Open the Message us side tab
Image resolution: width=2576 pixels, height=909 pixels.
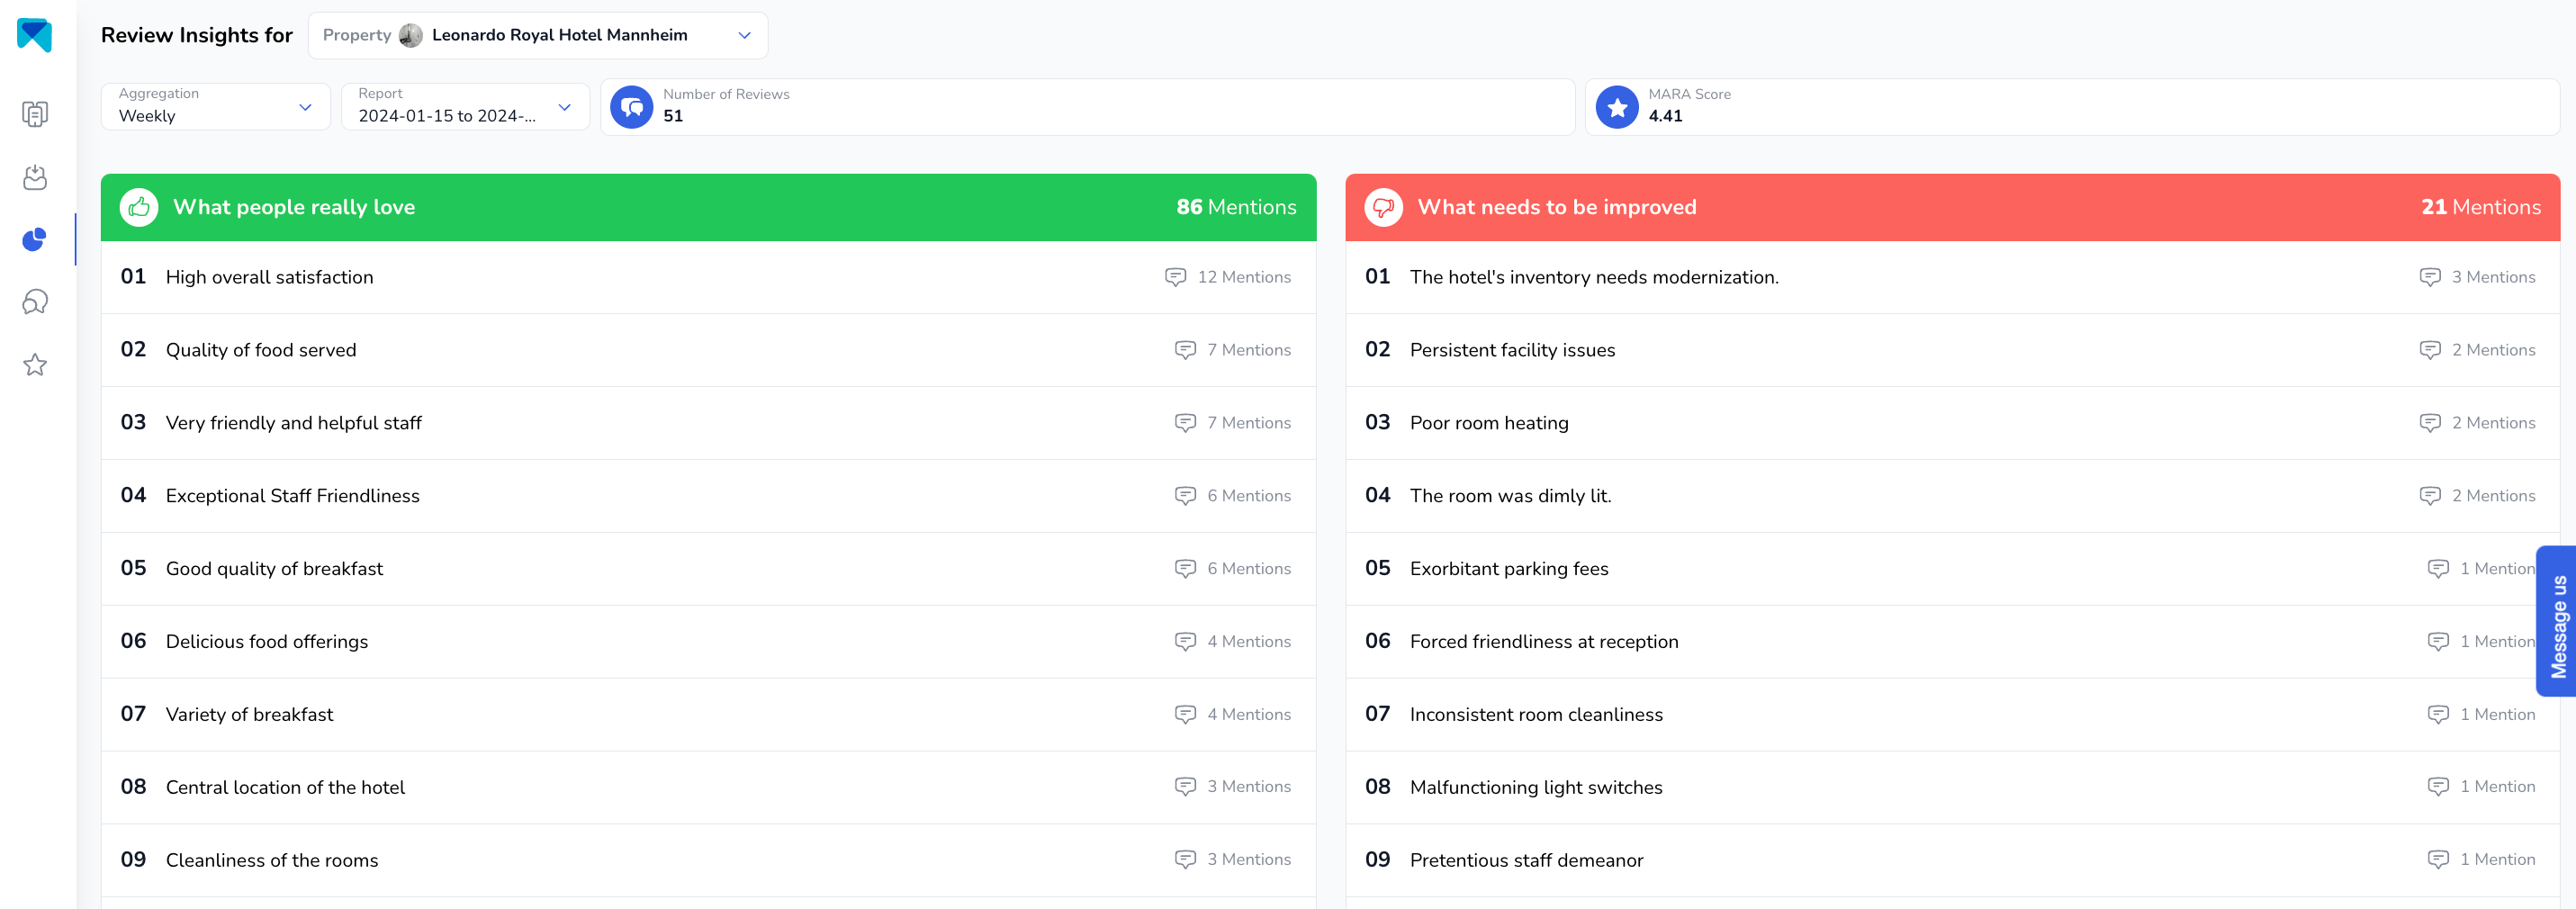coord(2557,621)
